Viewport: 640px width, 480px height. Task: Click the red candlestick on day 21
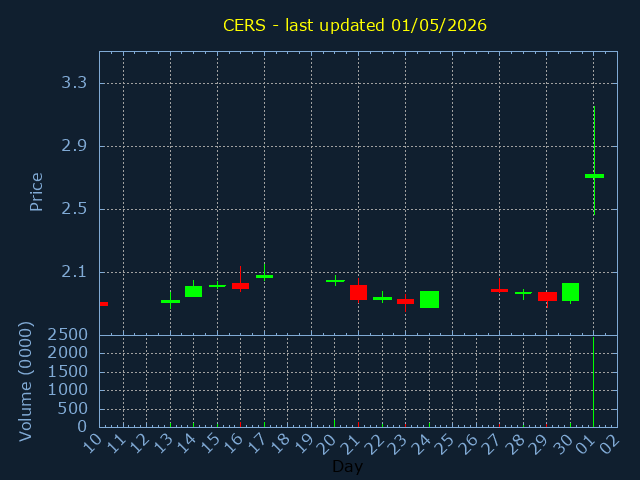click(x=358, y=292)
